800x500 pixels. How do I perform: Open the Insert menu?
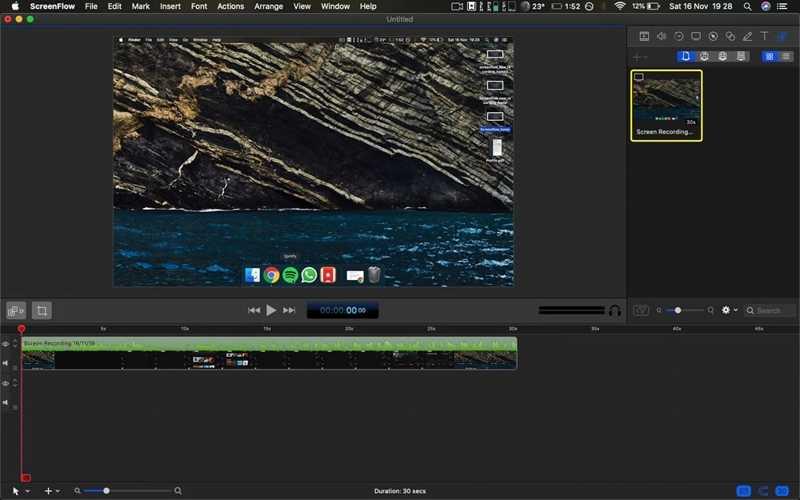[170, 6]
